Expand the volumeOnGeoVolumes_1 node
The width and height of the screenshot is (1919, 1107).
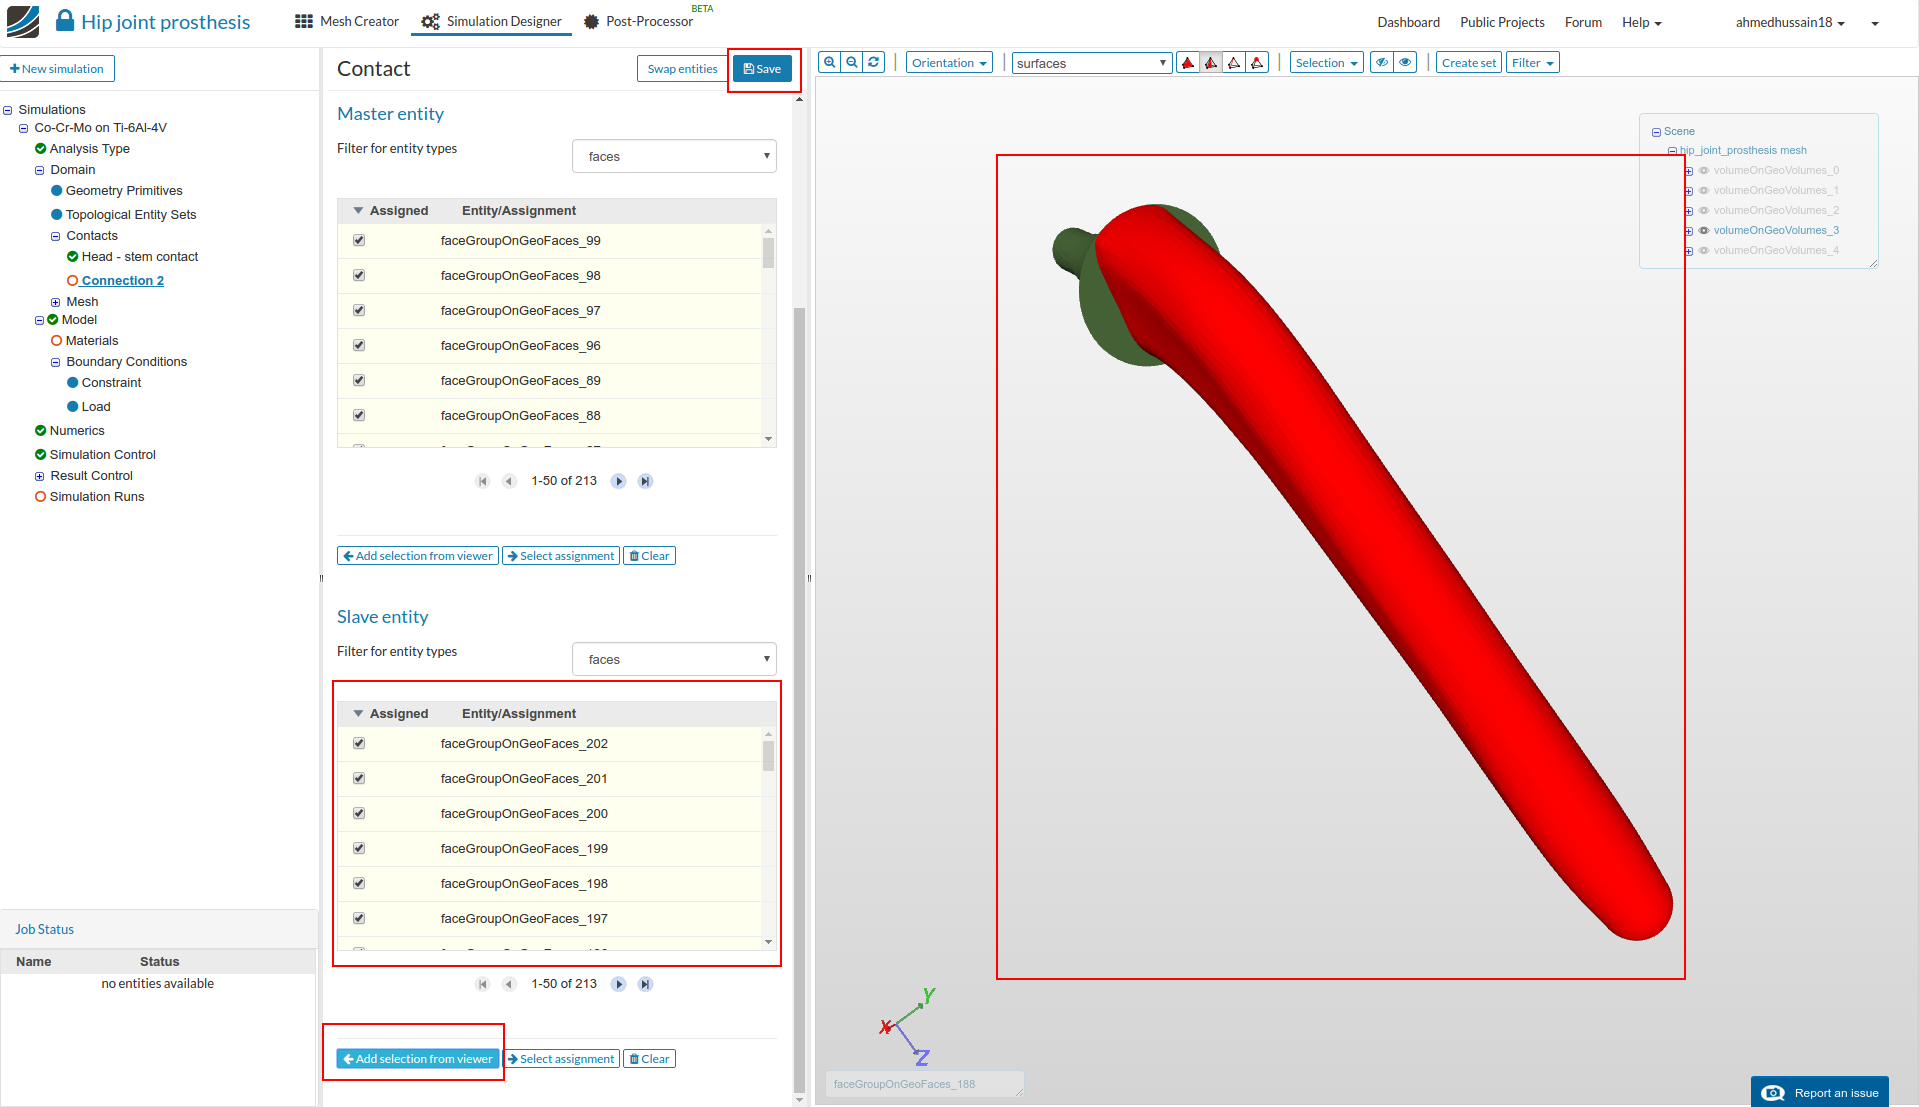tap(1689, 191)
